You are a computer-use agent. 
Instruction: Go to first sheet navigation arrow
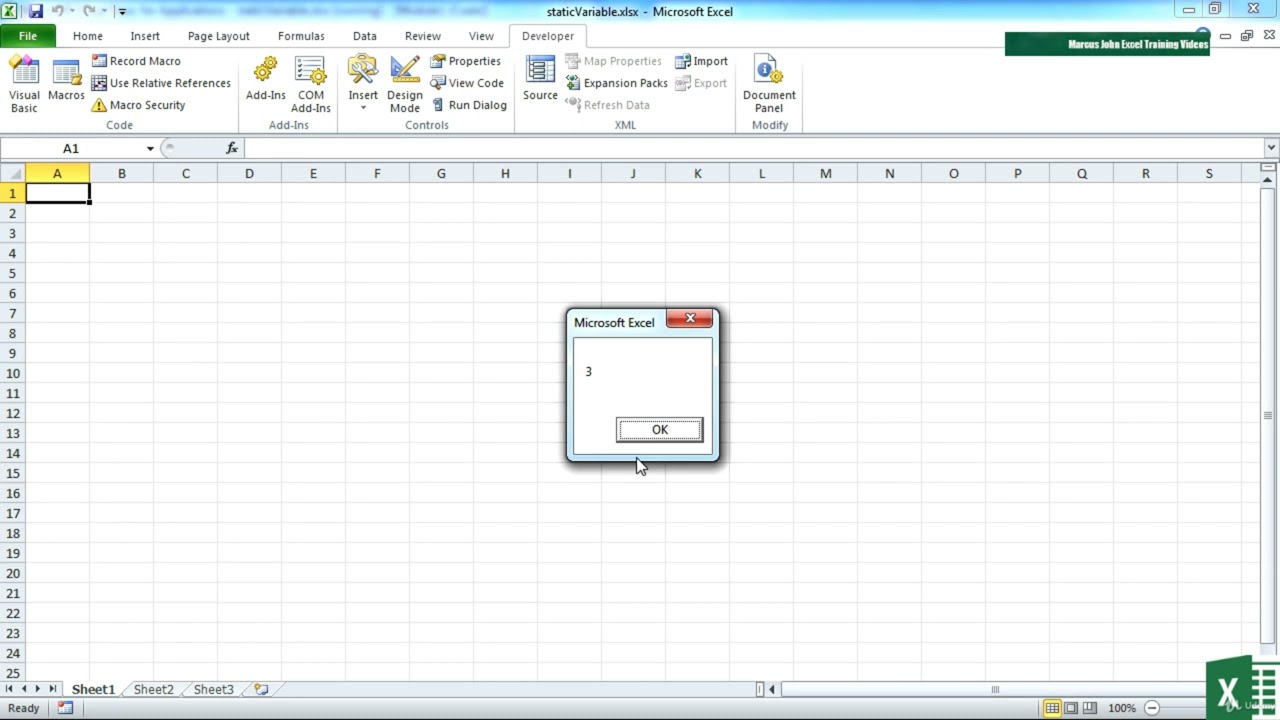9,689
